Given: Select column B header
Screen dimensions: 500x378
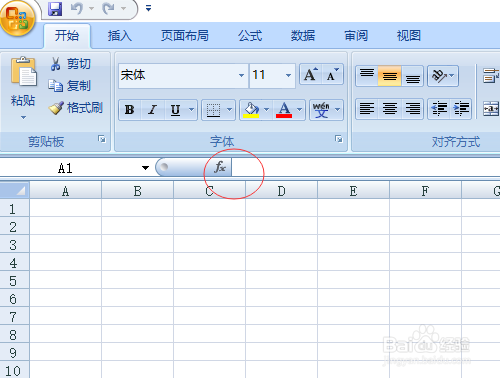Looking at the screenshot, I should coord(138,190).
